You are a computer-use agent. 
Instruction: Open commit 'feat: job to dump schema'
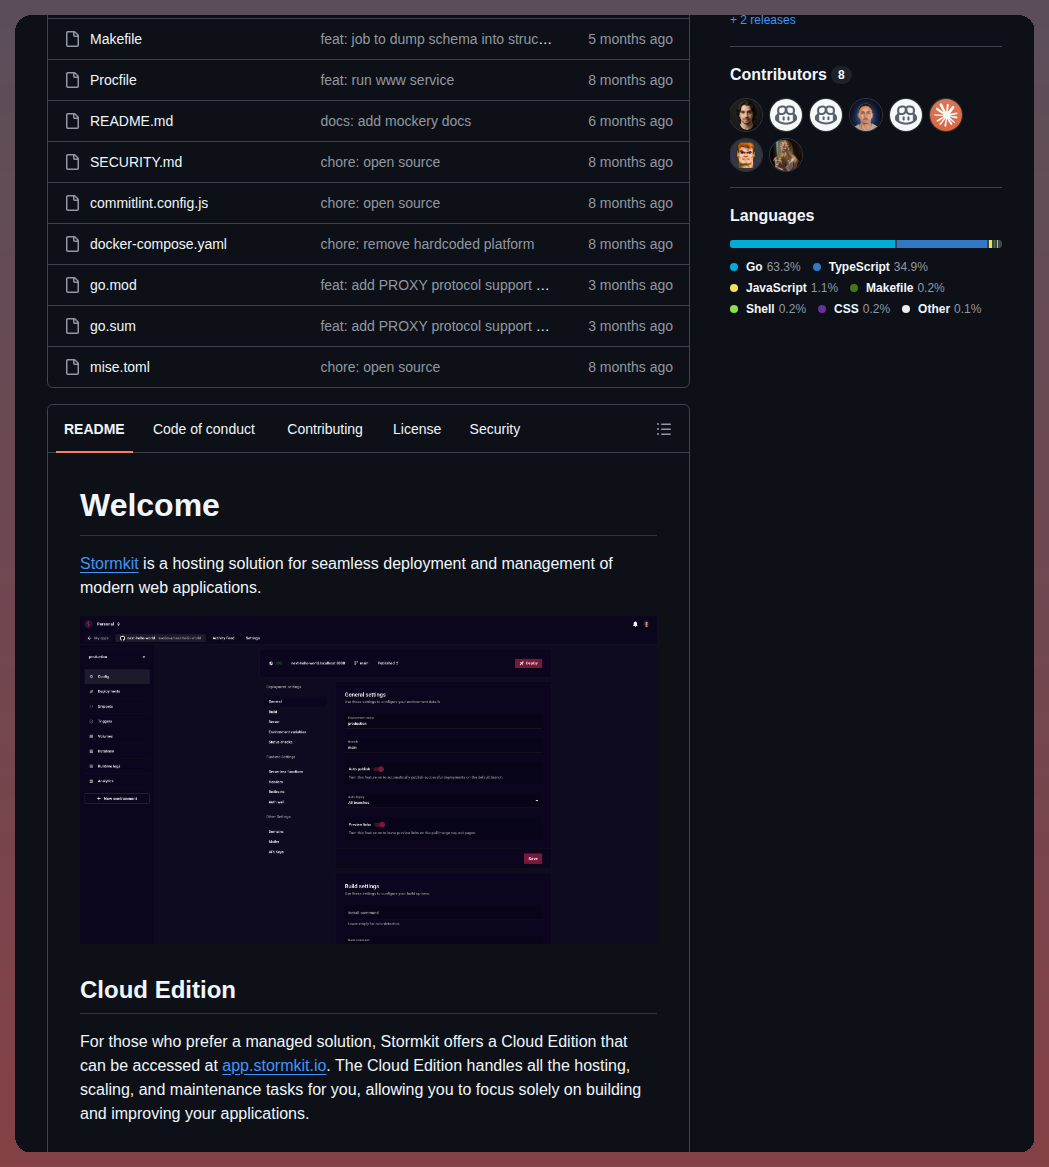(x=436, y=39)
